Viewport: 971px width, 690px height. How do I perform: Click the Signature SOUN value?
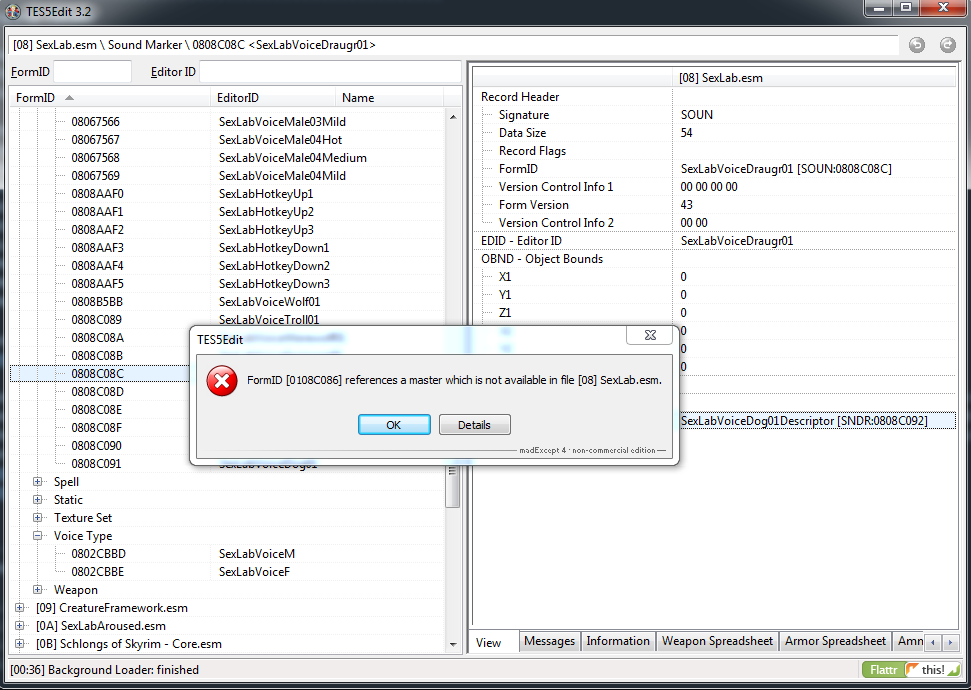[x=697, y=115]
